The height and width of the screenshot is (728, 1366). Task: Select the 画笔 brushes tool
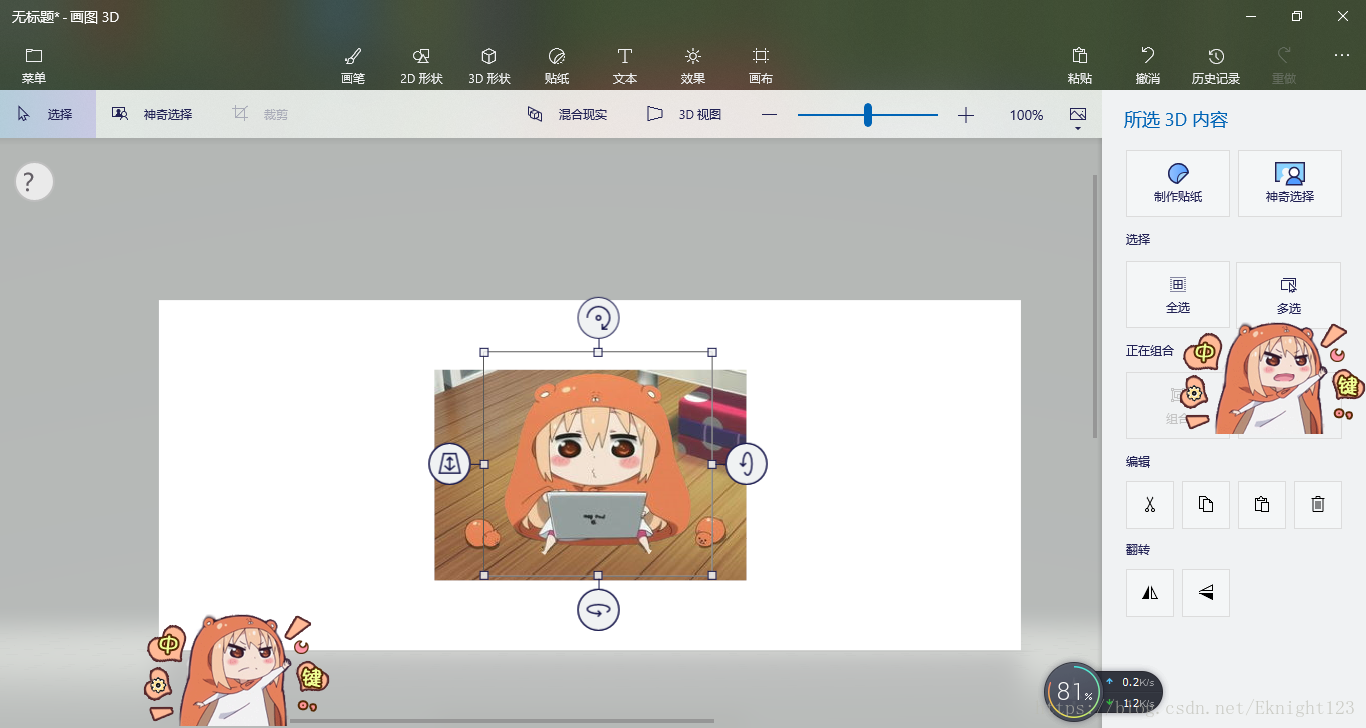[353, 65]
